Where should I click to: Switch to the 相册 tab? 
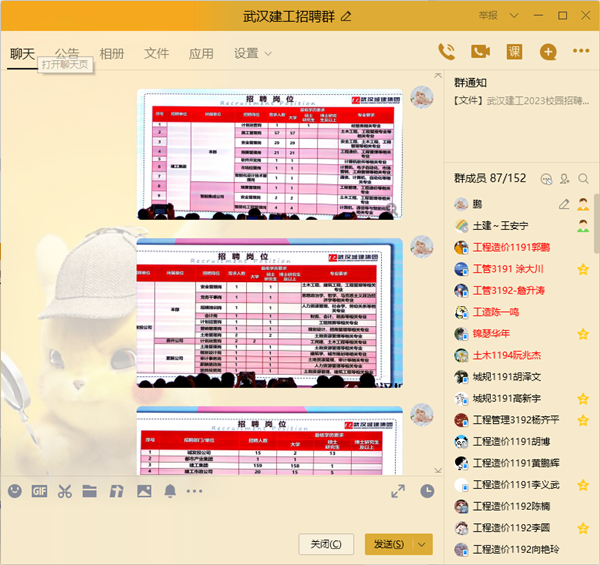click(112, 53)
